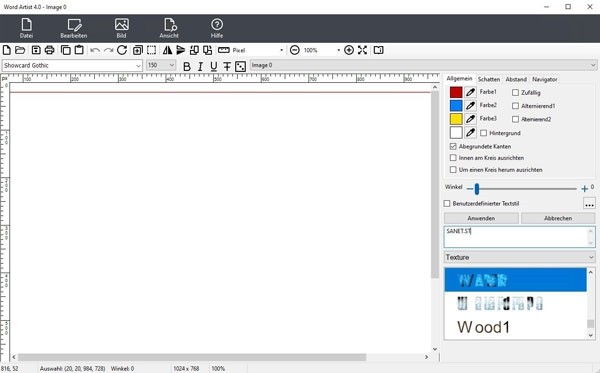
Task: Click the circular refresh arrow icon
Action: 122,50
